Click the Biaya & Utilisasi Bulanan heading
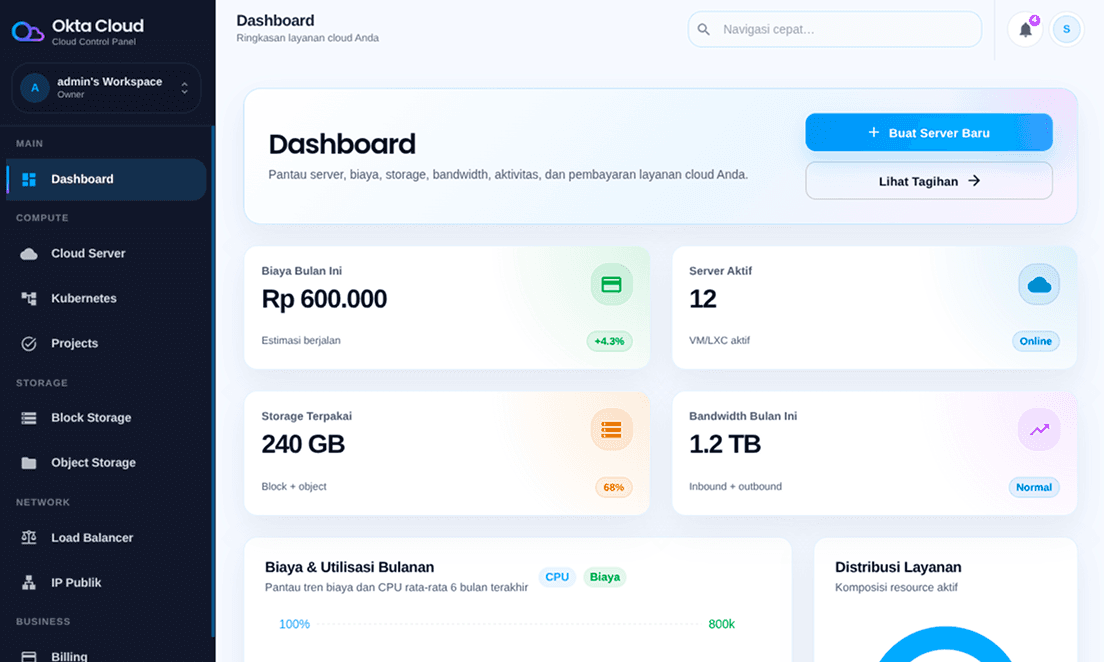Viewport: 1104px width, 662px height. [x=349, y=567]
